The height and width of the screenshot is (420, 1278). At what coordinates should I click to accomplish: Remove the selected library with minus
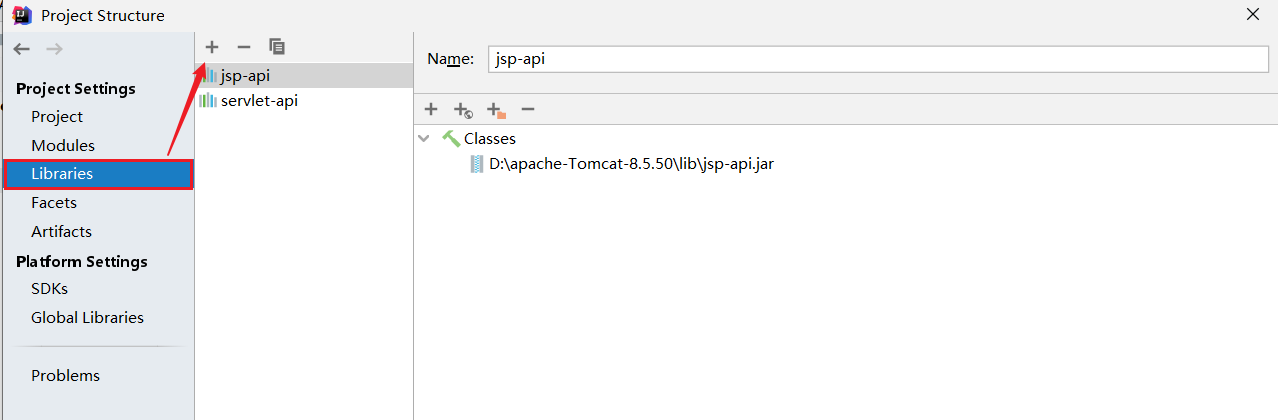pos(243,46)
